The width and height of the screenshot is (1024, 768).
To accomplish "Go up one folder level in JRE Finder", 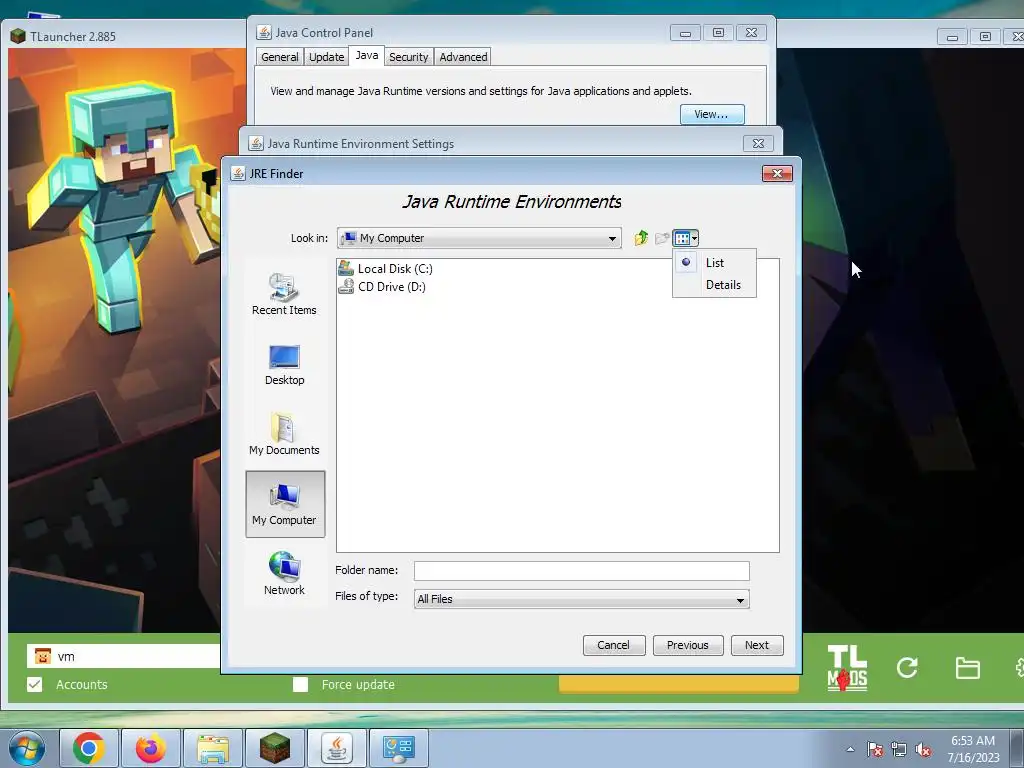I will coord(641,238).
